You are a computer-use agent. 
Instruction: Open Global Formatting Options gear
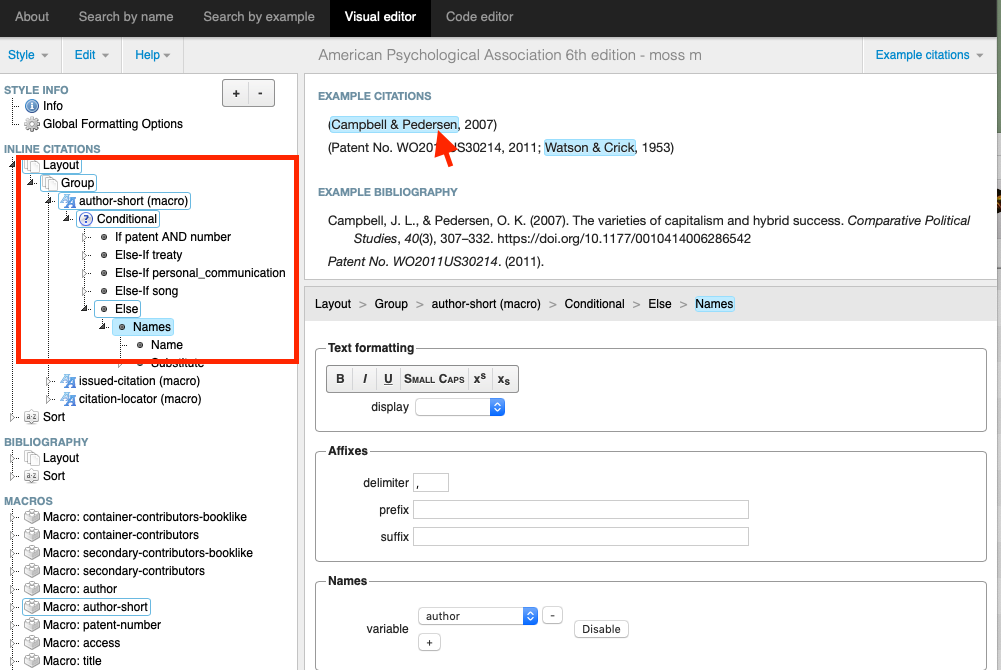31,124
